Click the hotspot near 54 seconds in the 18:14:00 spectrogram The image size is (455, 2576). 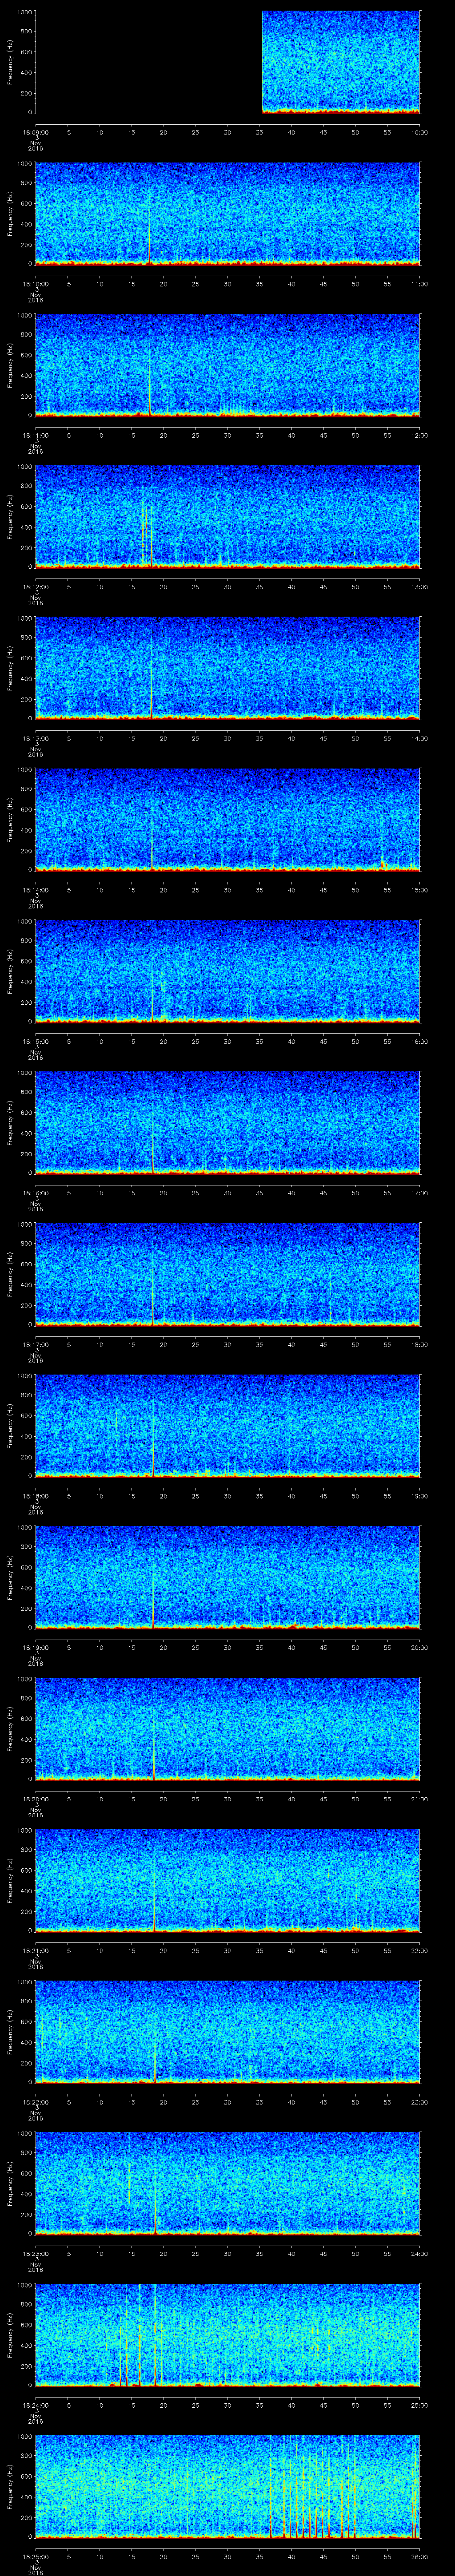384,863
